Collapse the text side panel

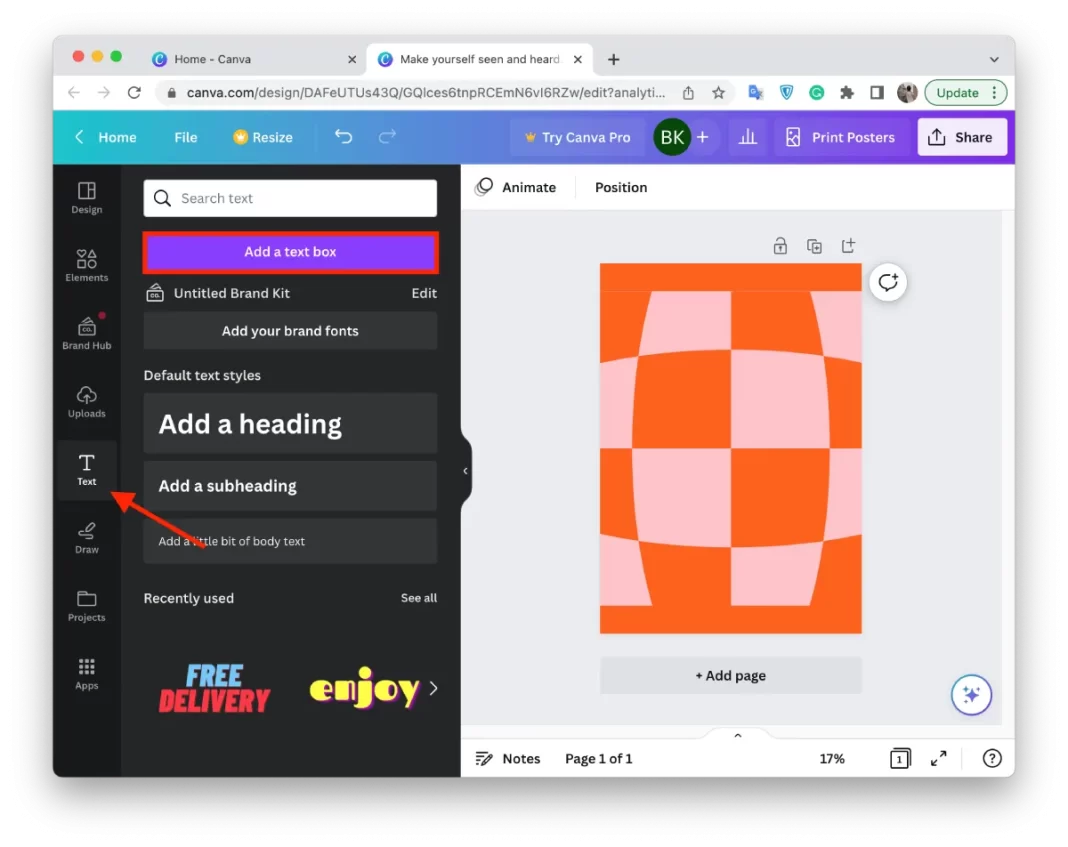coord(465,470)
